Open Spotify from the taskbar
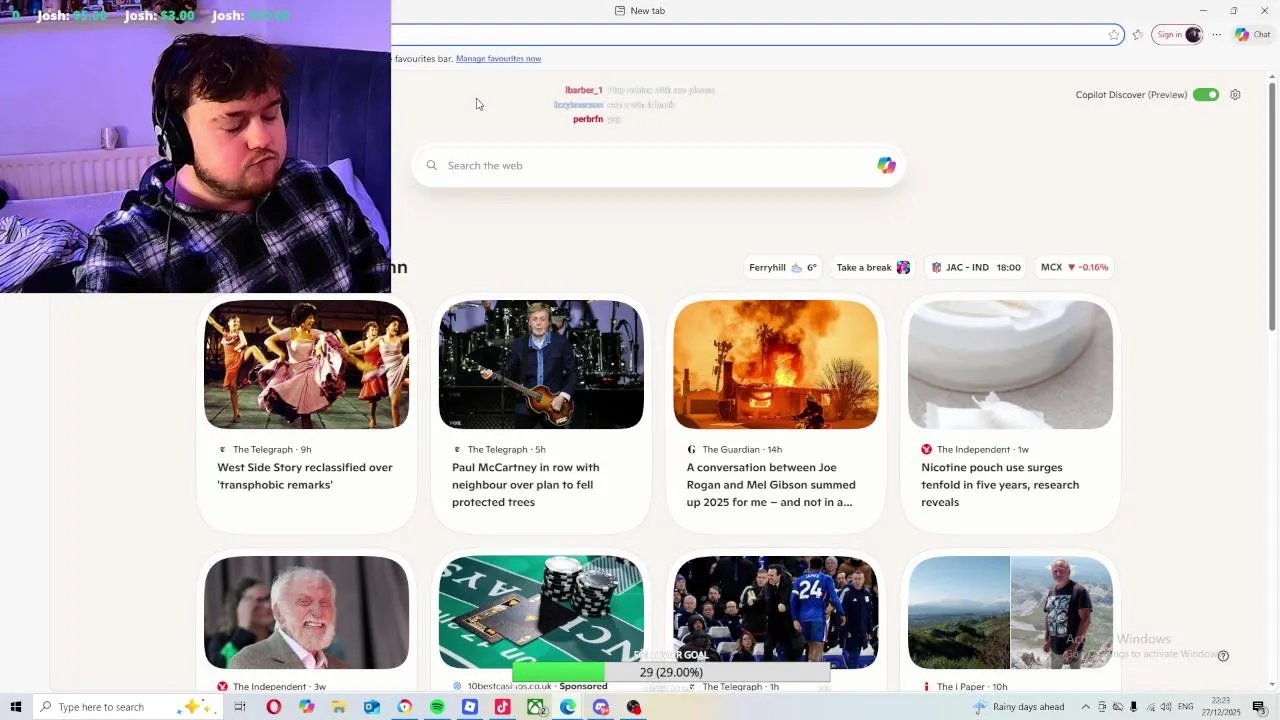This screenshot has width=1280, height=720. coord(437,707)
